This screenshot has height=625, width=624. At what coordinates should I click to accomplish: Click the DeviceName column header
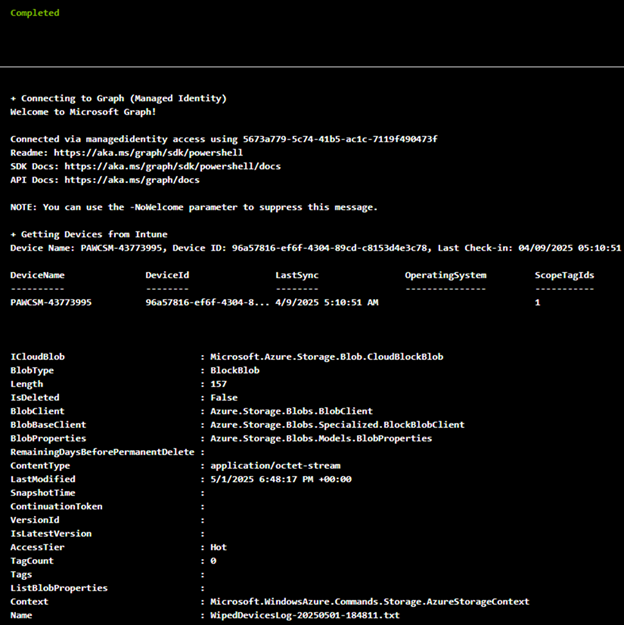(x=37, y=275)
